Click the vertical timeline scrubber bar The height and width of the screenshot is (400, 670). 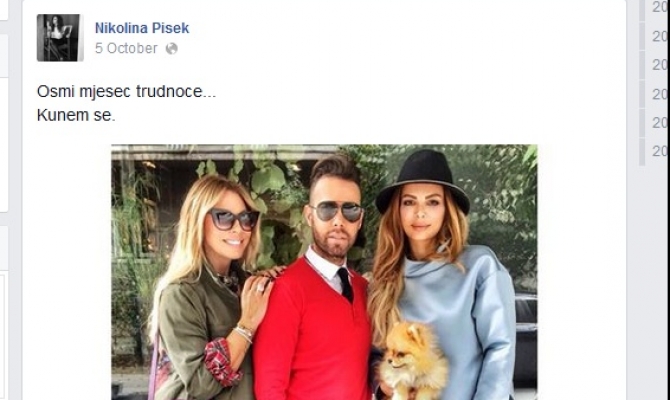(x=642, y=83)
